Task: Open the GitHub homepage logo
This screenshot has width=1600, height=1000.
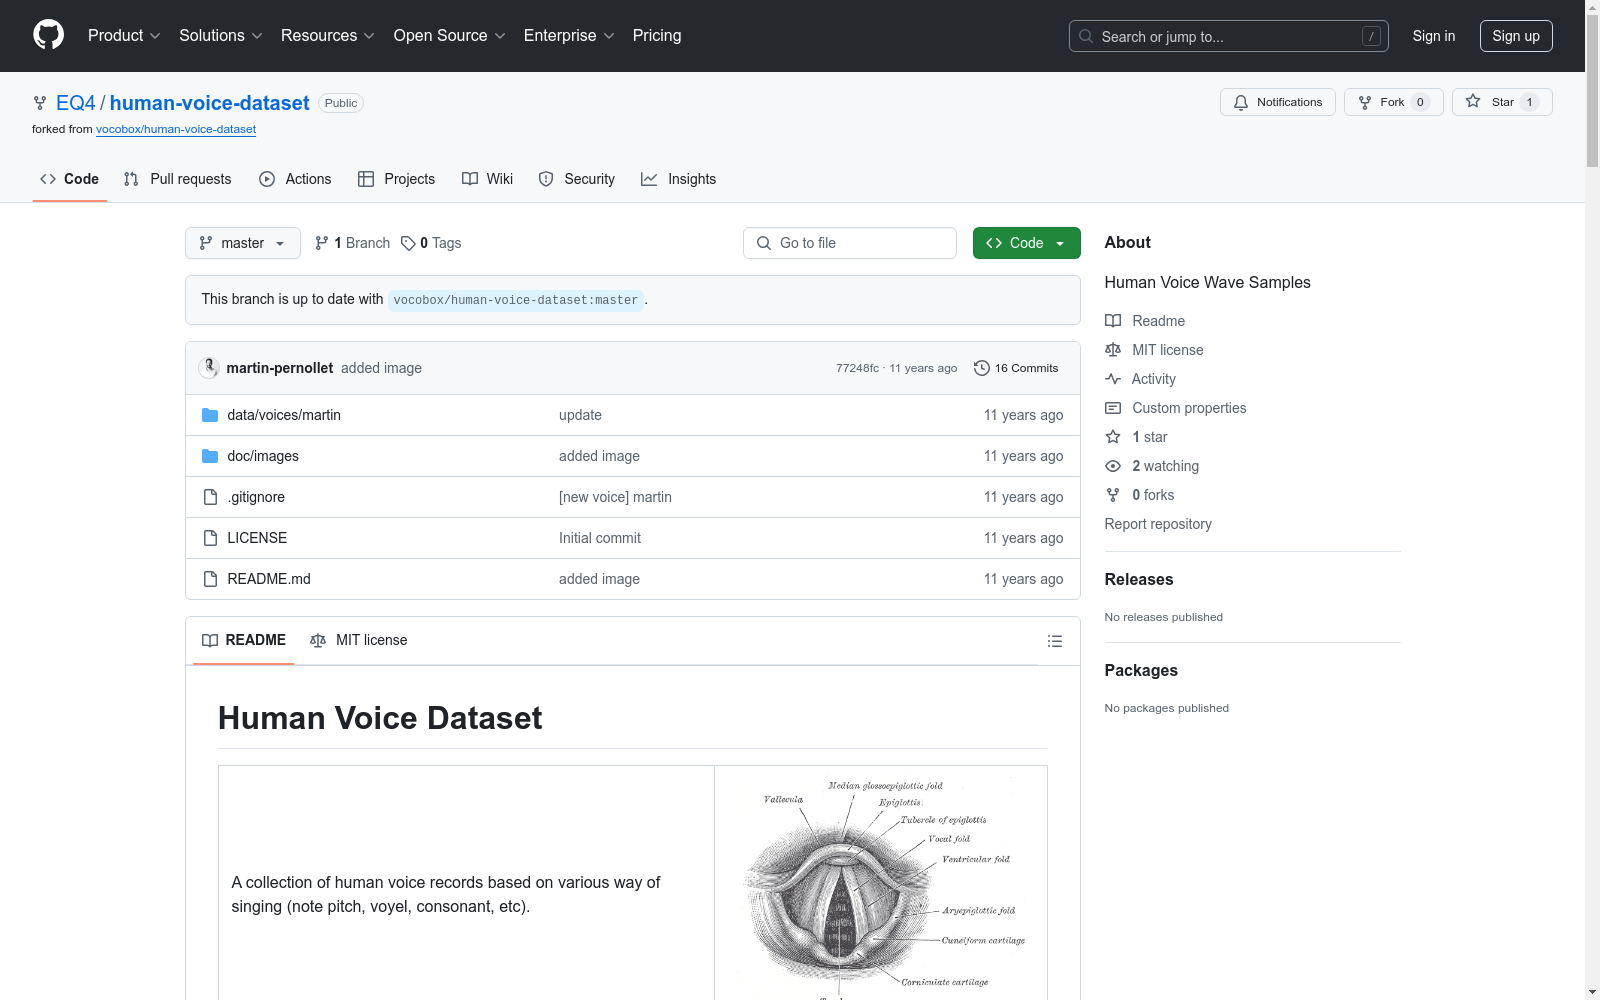Action: pyautogui.click(x=48, y=35)
